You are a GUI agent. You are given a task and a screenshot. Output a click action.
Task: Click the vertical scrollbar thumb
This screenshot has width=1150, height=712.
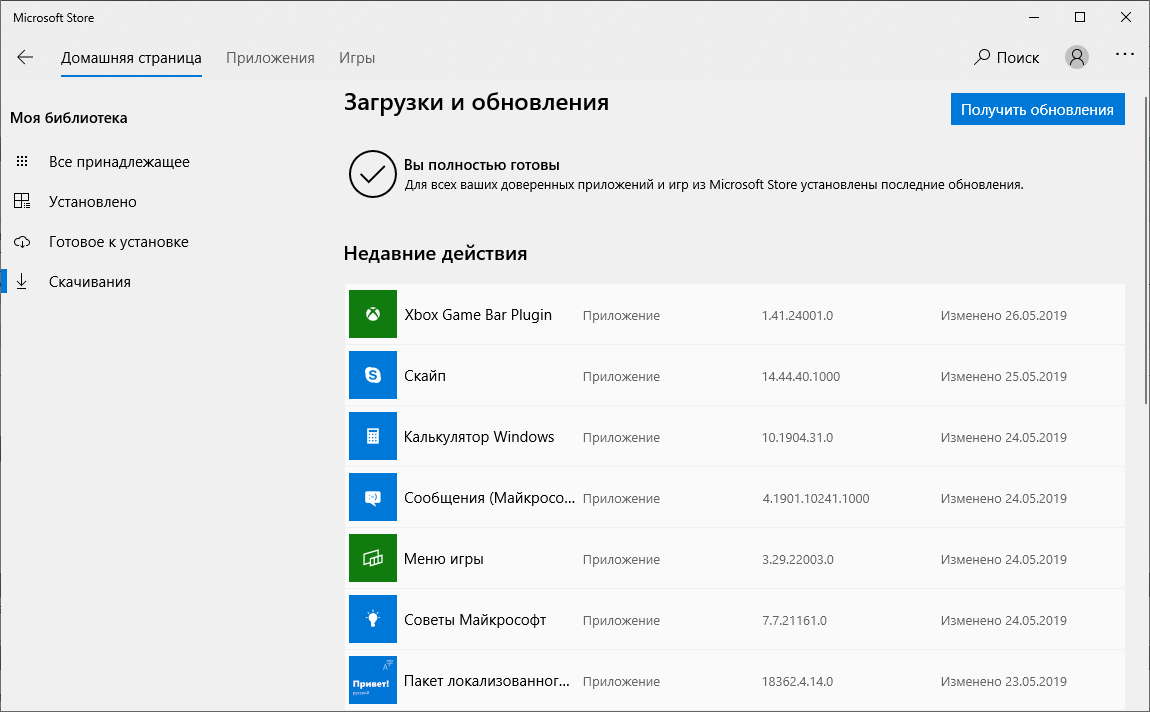[1146, 249]
